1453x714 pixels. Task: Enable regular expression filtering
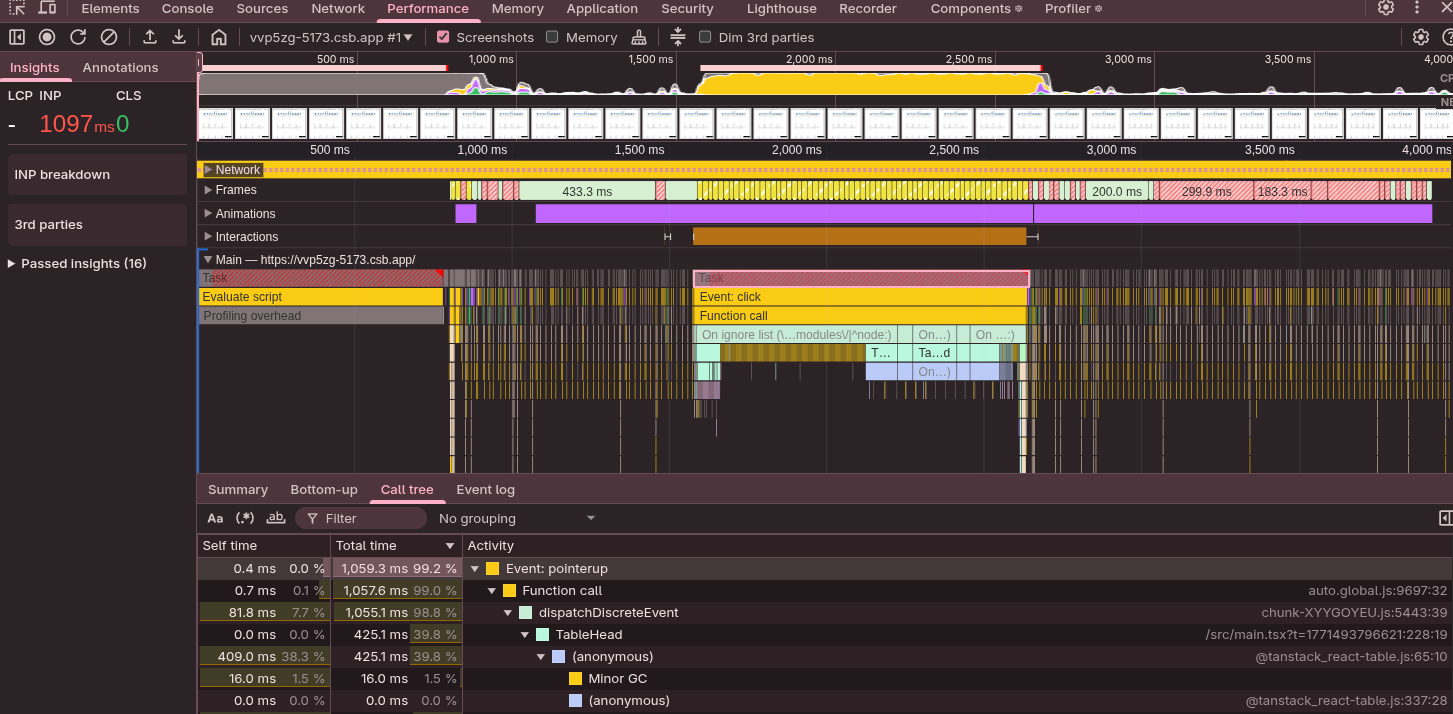[x=244, y=518]
